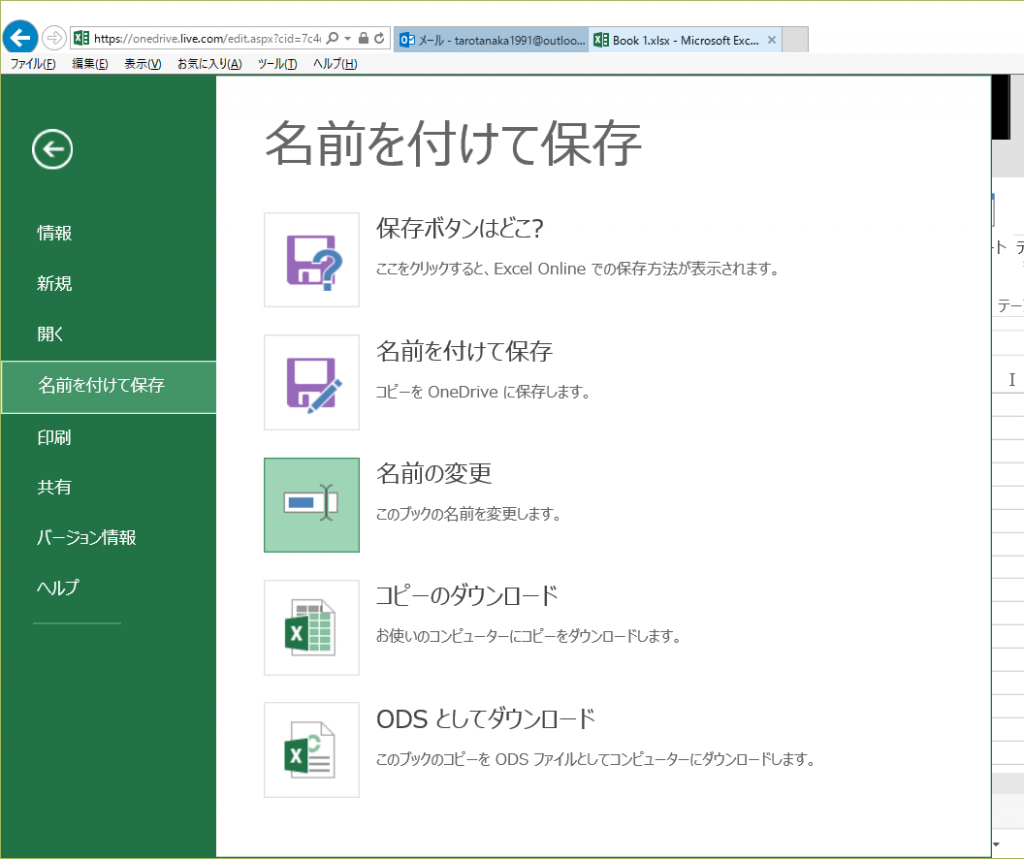The width and height of the screenshot is (1024, 859).
Task: Click the 名前の変更 heading
Action: click(x=434, y=473)
